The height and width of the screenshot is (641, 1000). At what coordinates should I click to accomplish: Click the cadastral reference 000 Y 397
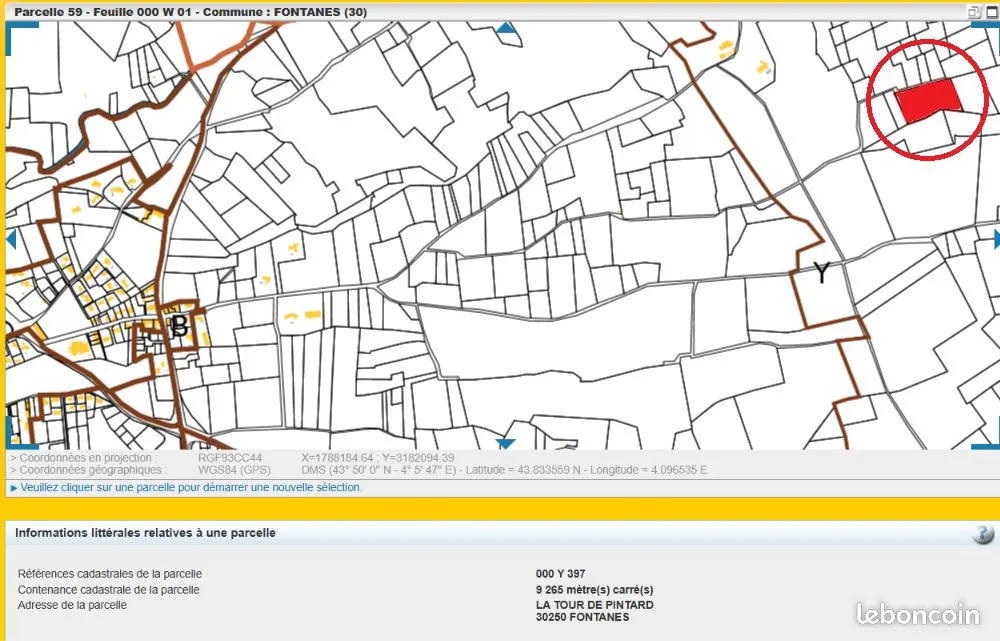tap(561, 573)
